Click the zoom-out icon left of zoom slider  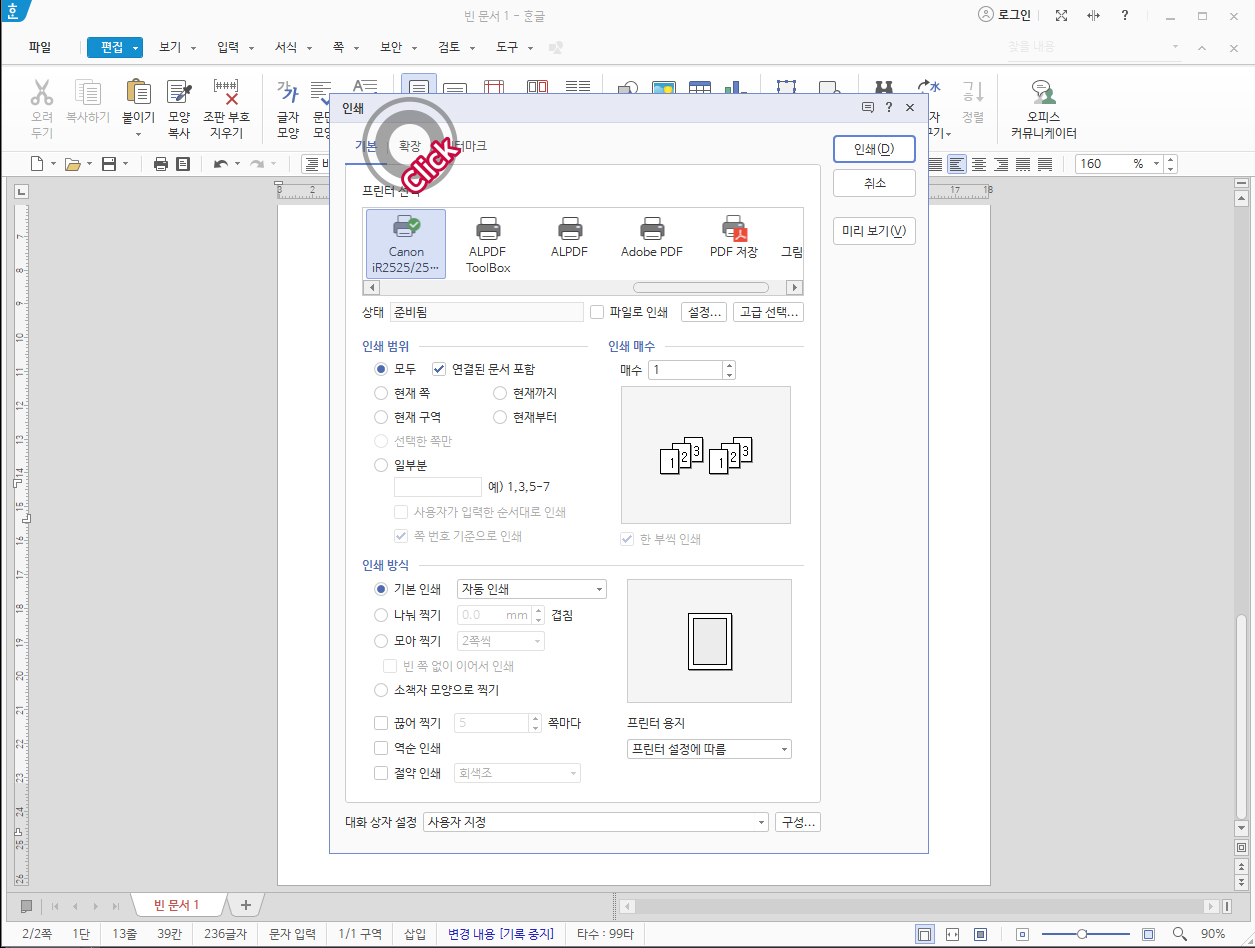(x=1021, y=934)
